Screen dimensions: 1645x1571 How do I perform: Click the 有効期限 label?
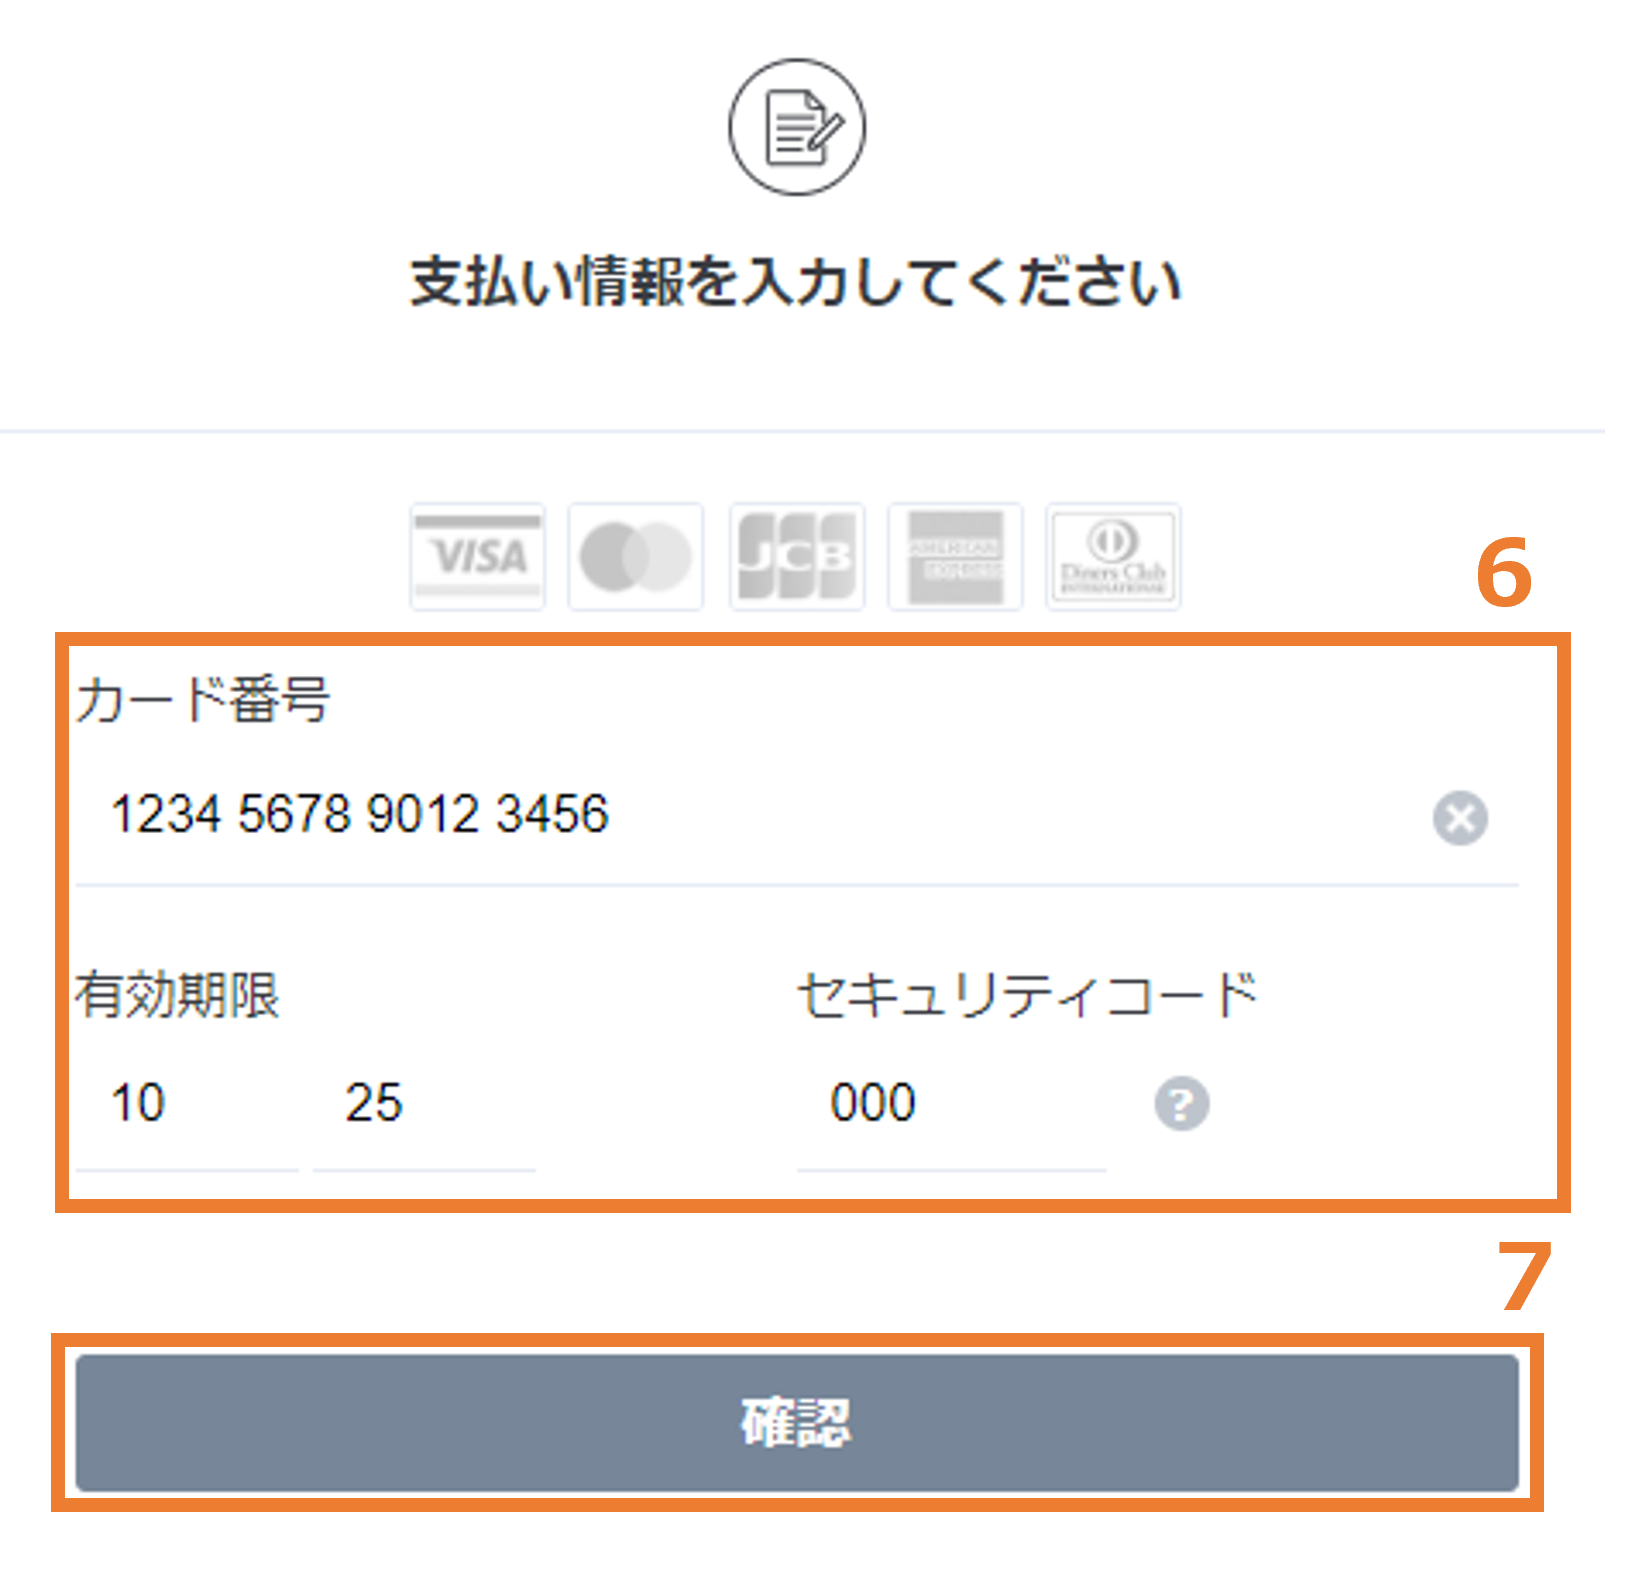tap(178, 995)
